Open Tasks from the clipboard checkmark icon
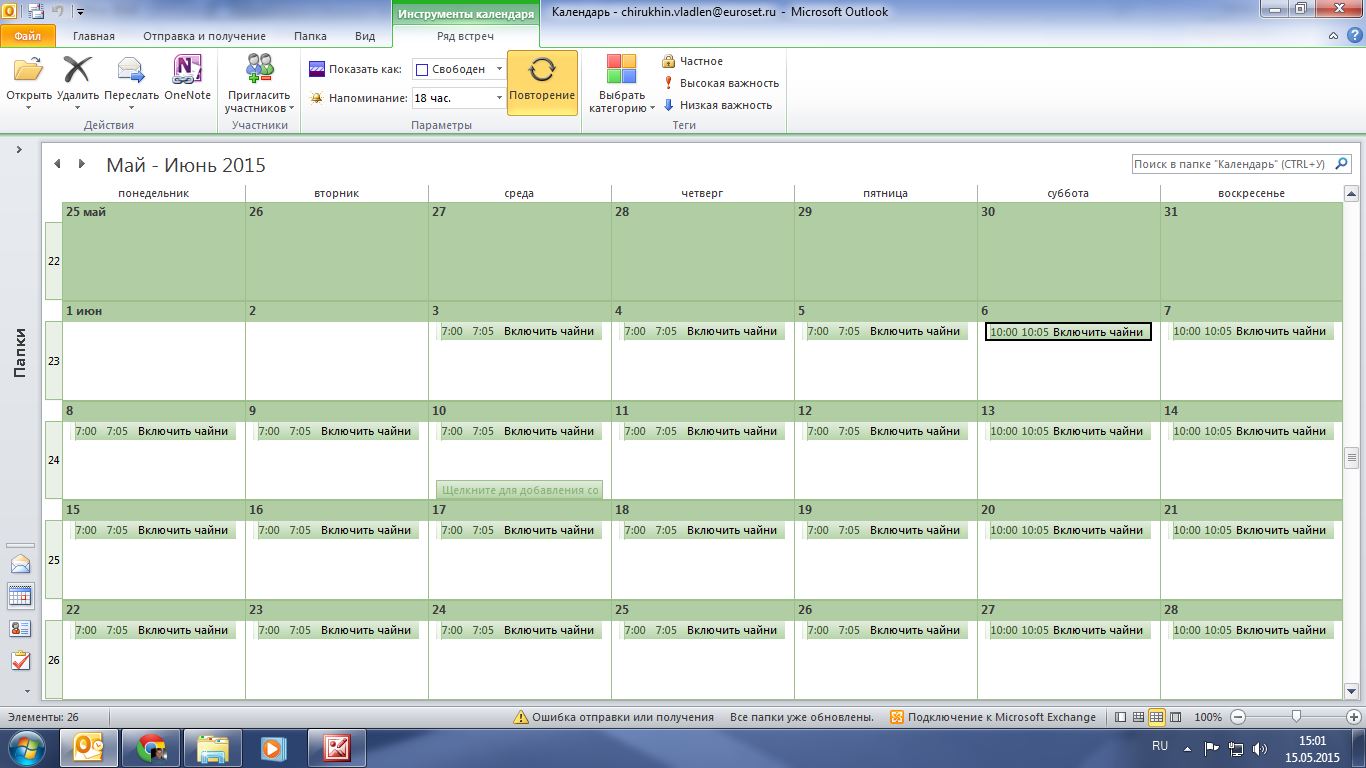The height and width of the screenshot is (768, 1366). click(20, 661)
